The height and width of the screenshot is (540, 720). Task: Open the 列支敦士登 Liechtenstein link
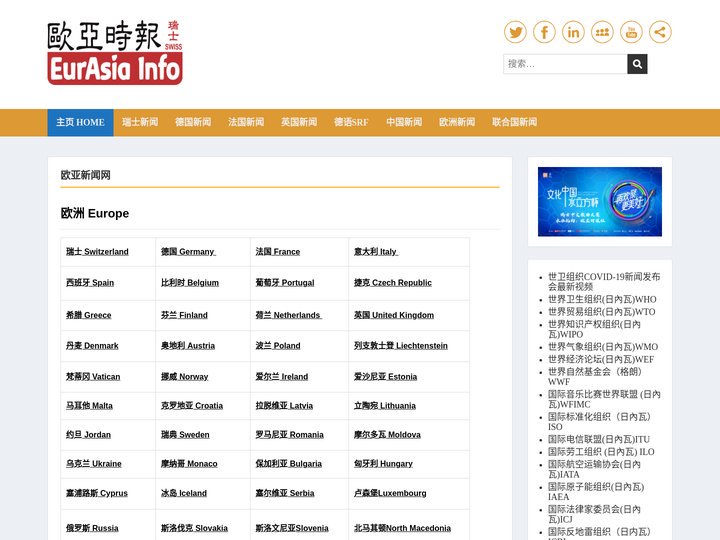(x=401, y=346)
